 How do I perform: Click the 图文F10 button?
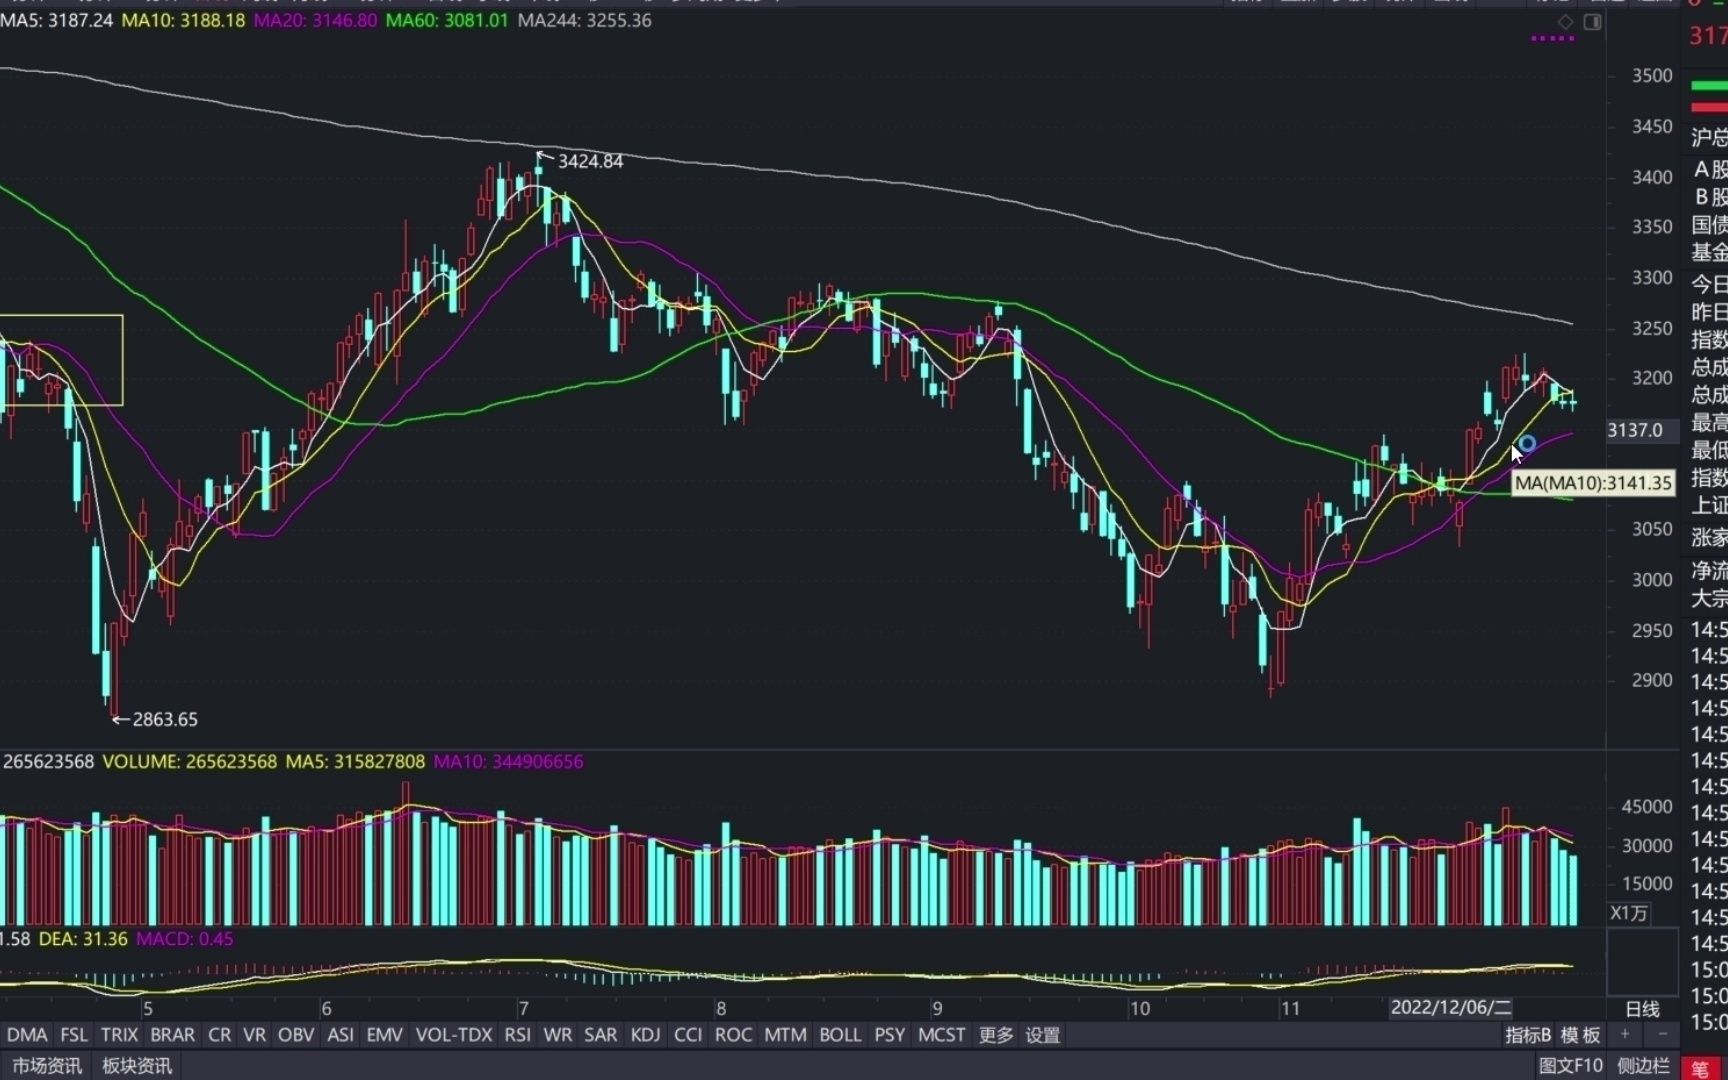coord(1571,1066)
